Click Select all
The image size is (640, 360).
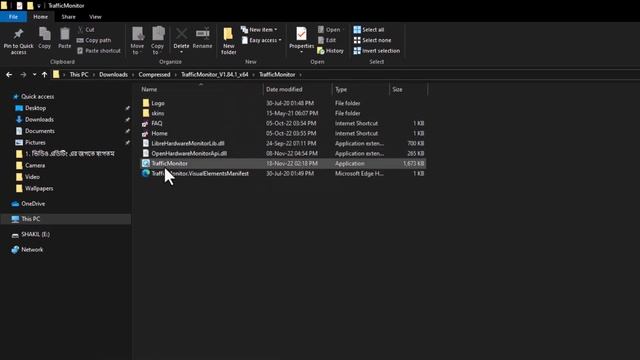click(369, 30)
